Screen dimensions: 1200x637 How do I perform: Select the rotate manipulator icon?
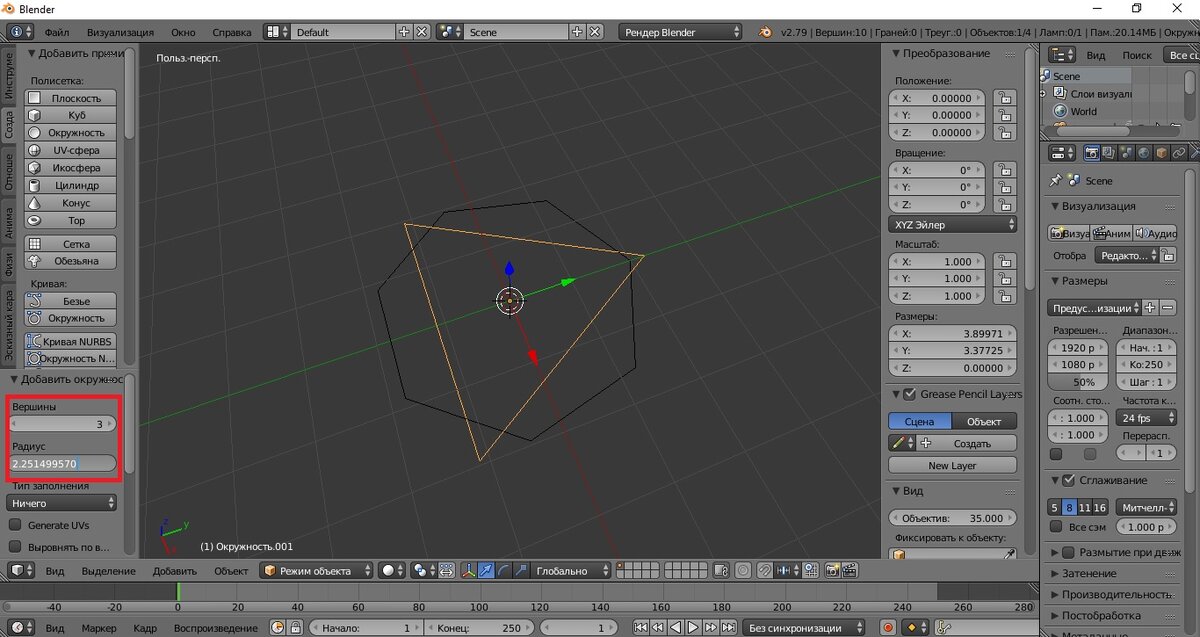point(503,571)
